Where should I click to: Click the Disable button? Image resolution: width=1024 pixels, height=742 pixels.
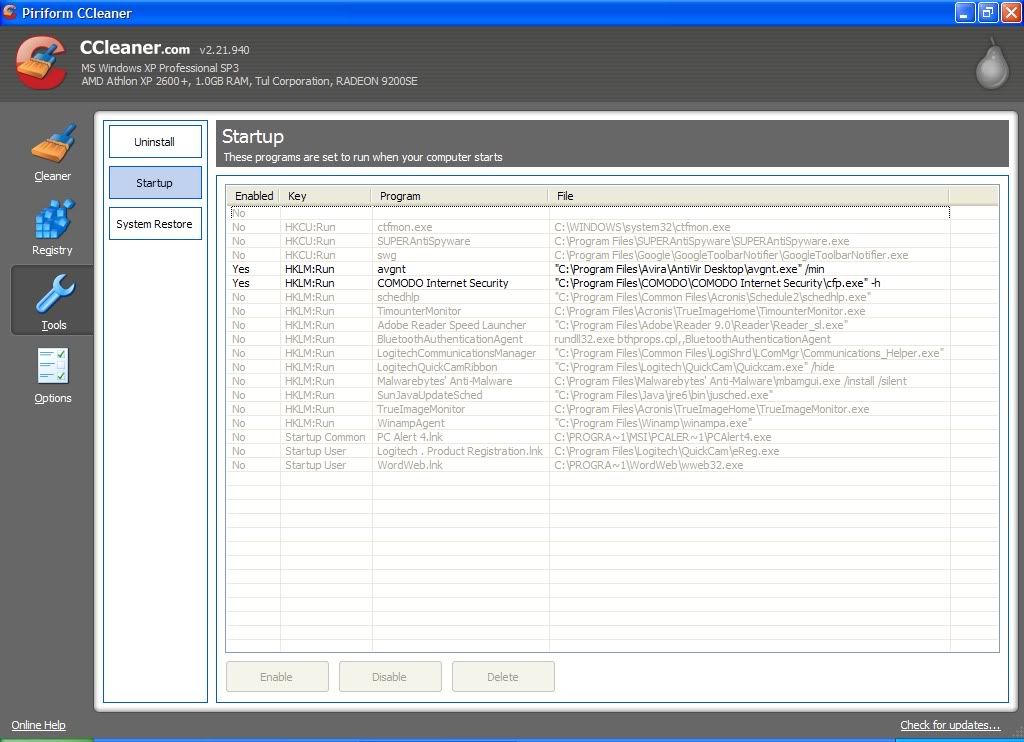tap(389, 677)
